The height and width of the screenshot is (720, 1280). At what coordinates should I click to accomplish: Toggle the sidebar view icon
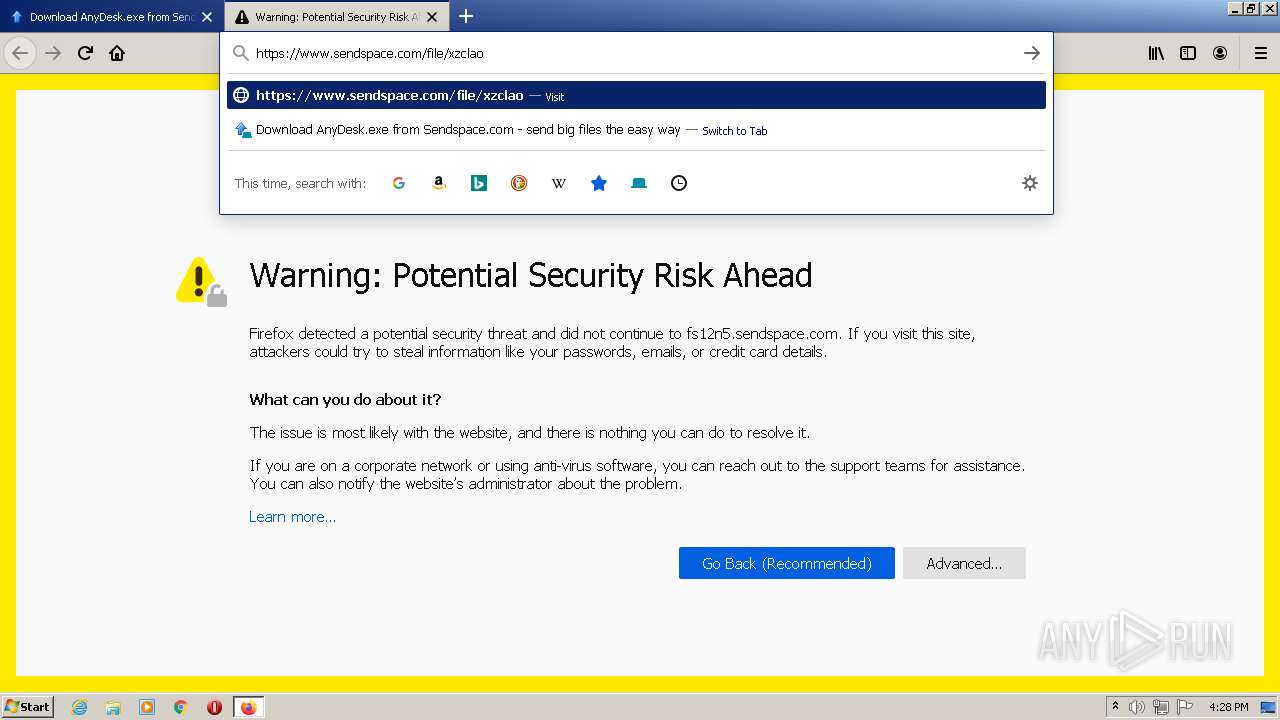tap(1188, 53)
